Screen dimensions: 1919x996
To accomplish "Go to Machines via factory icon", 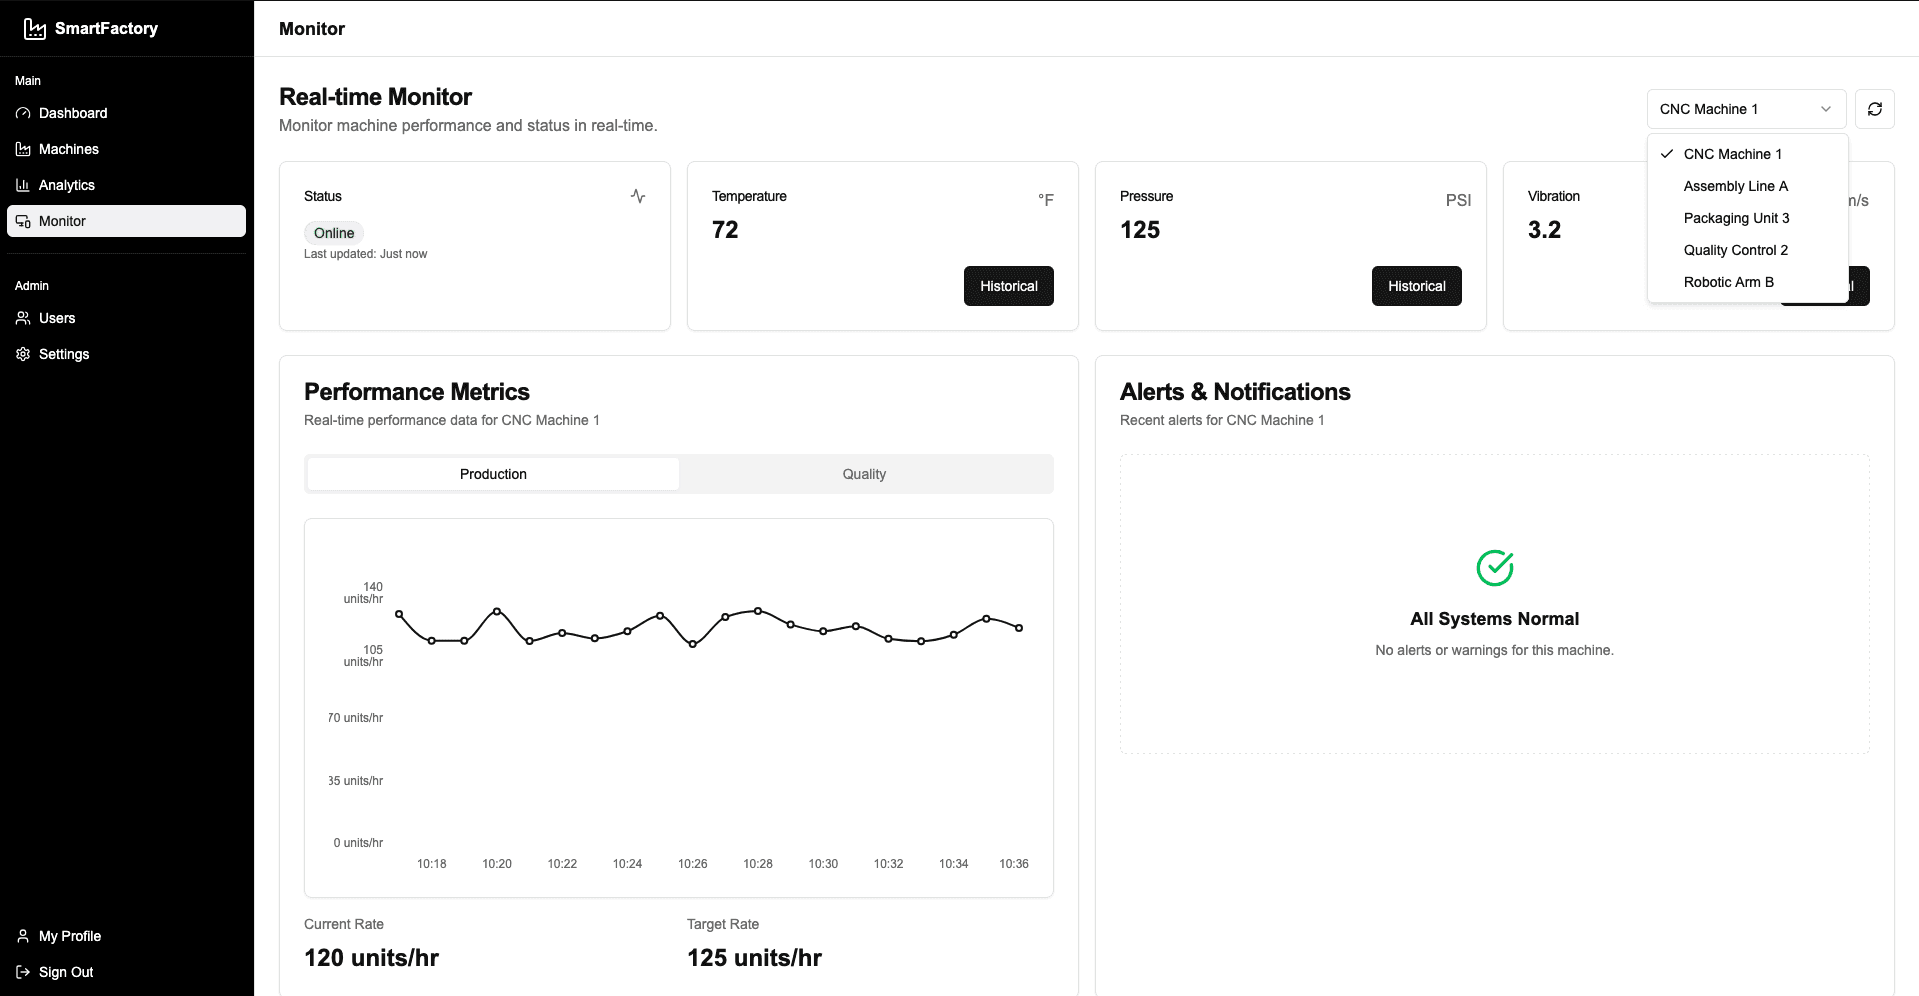I will [x=23, y=149].
